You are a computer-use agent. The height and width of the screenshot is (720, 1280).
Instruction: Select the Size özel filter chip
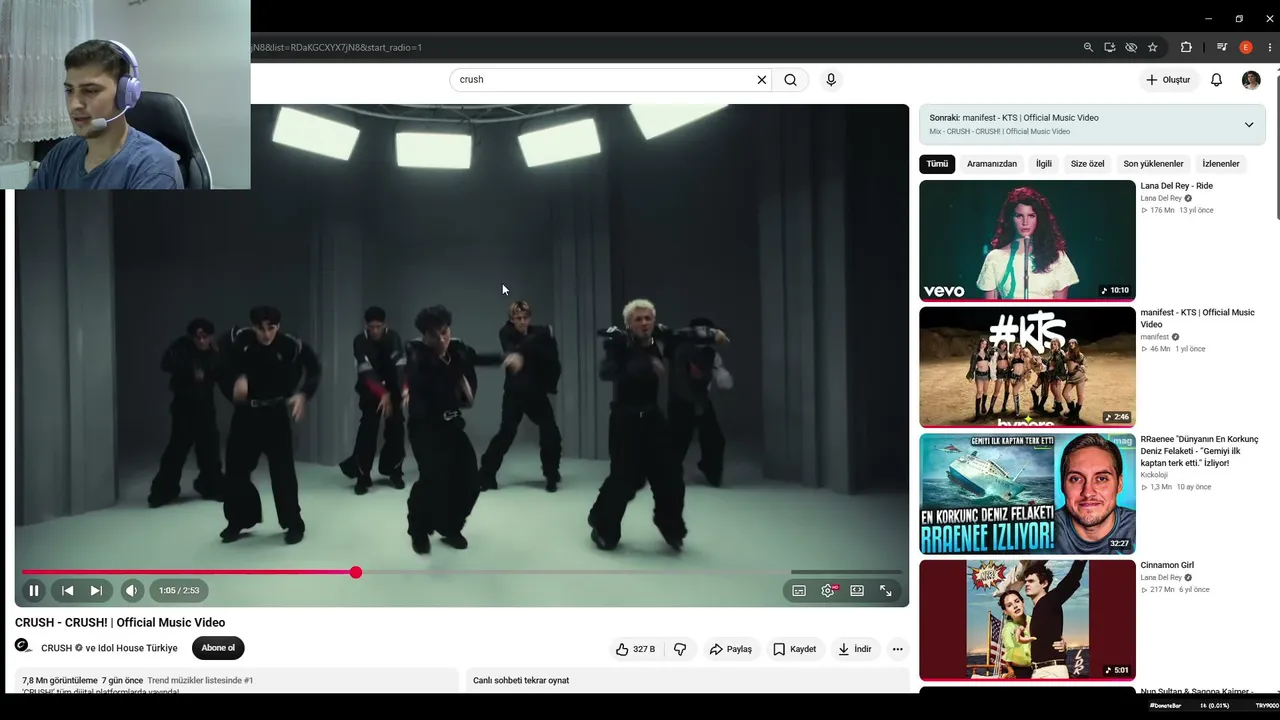pos(1088,164)
